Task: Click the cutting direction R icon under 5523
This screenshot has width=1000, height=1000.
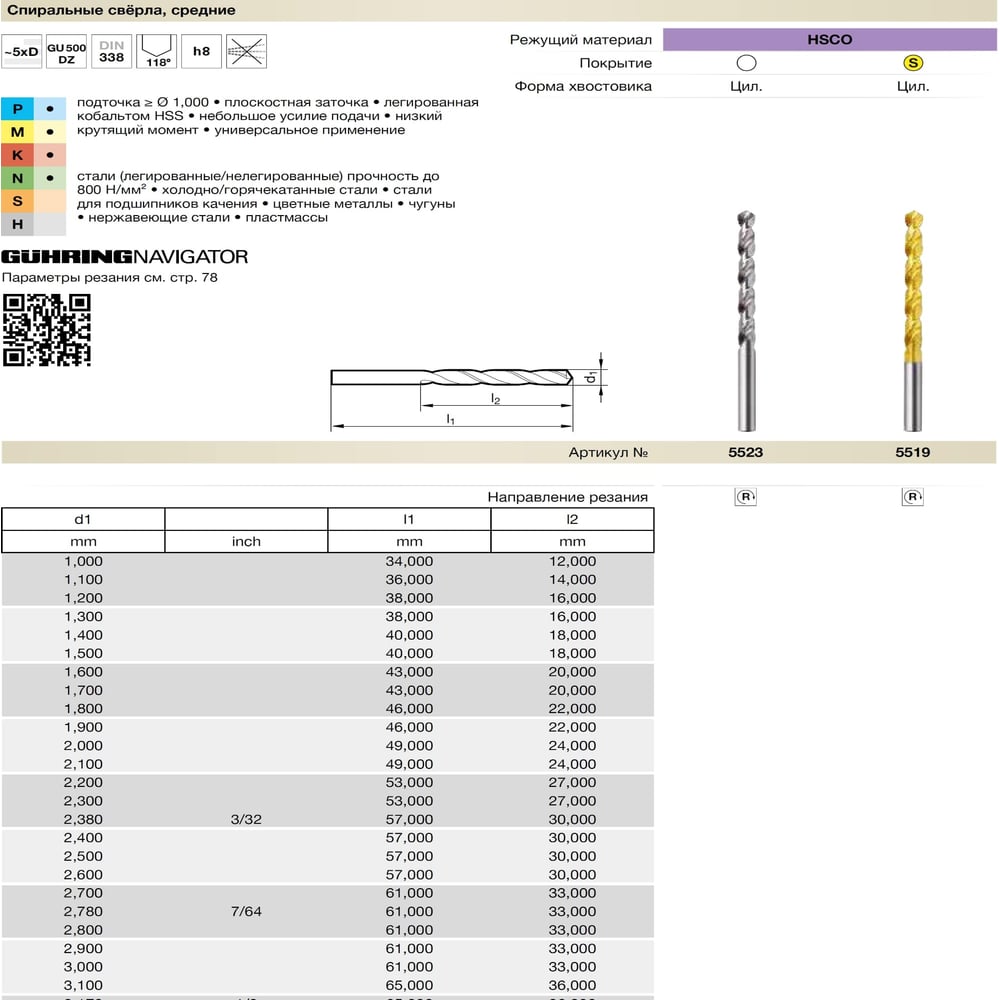Action: tap(746, 497)
